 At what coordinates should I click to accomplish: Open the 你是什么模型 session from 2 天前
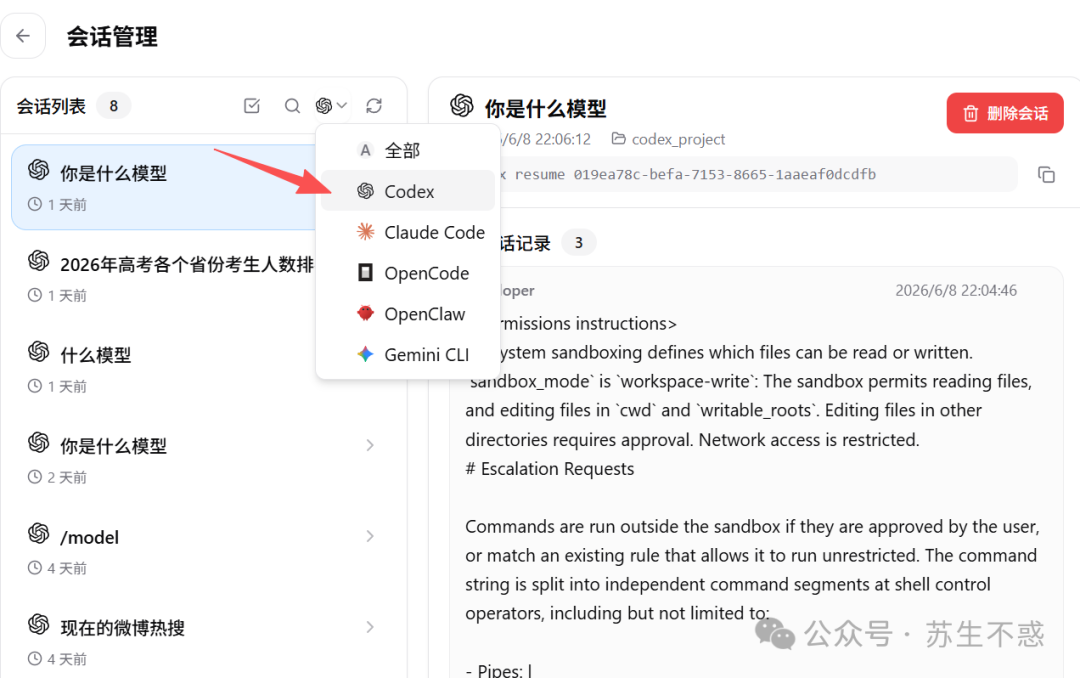pyautogui.click(x=203, y=460)
